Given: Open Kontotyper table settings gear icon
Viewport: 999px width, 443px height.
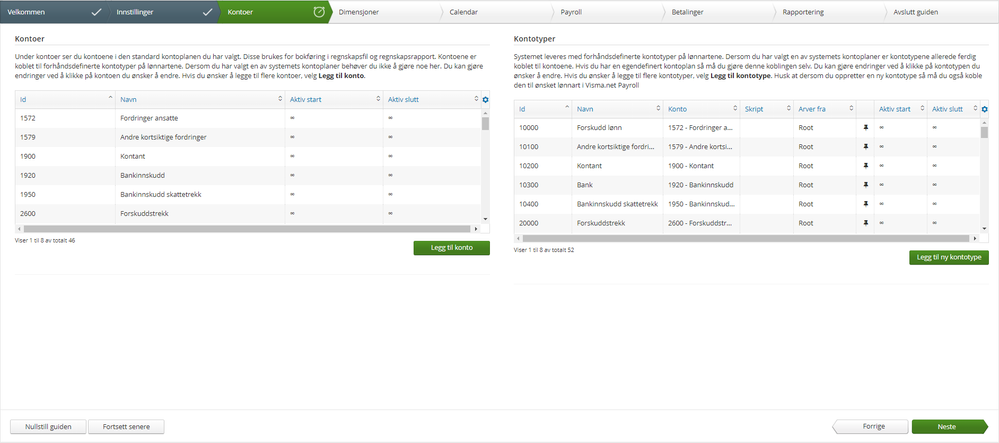Looking at the screenshot, I should tap(984, 110).
